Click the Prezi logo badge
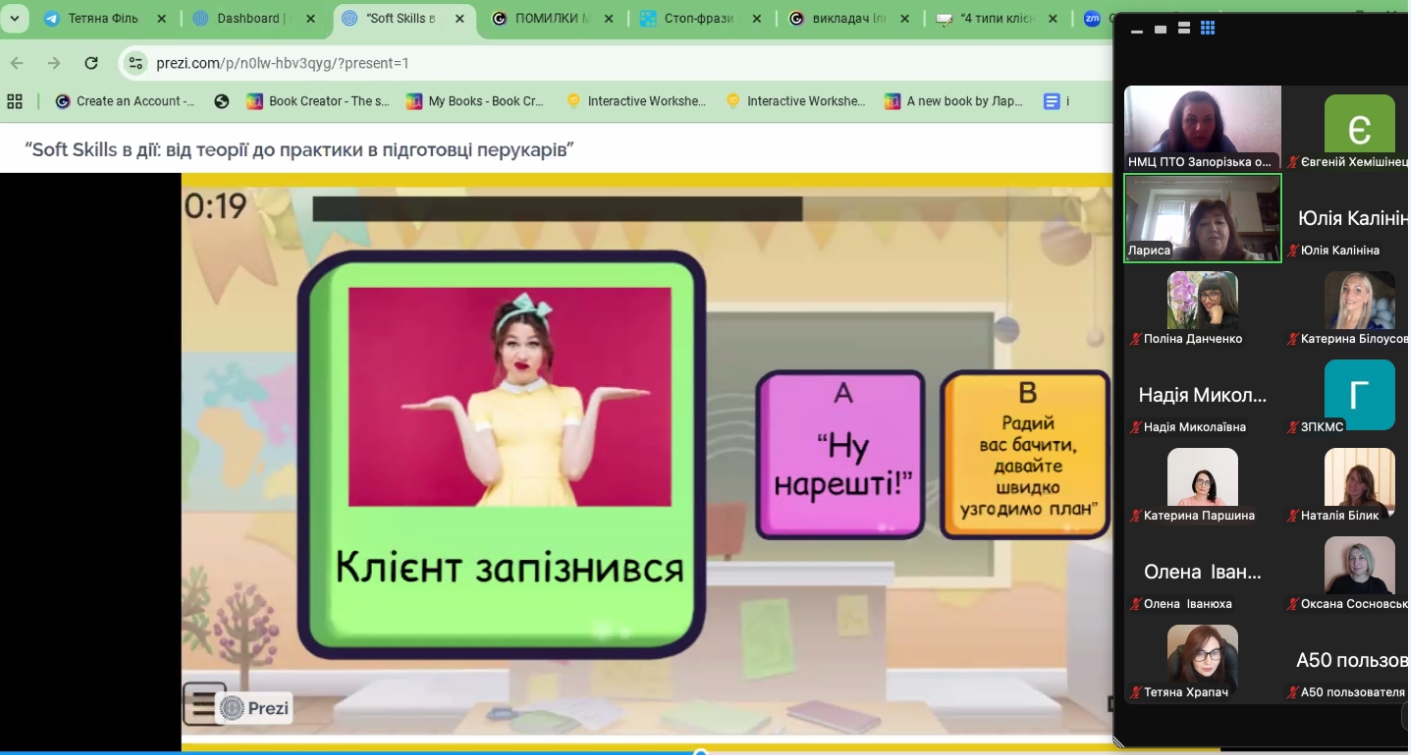The height and width of the screenshot is (755, 1411). tap(255, 708)
